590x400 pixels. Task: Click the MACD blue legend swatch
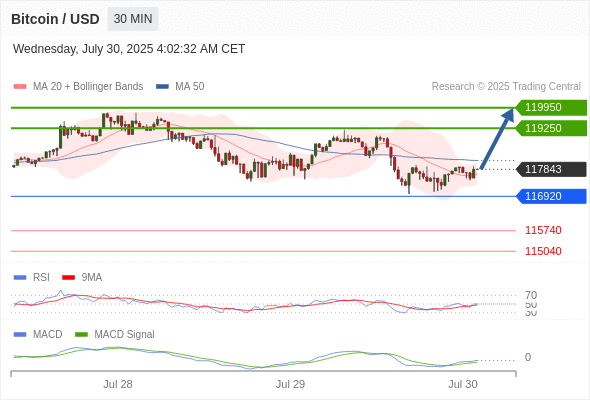point(20,335)
